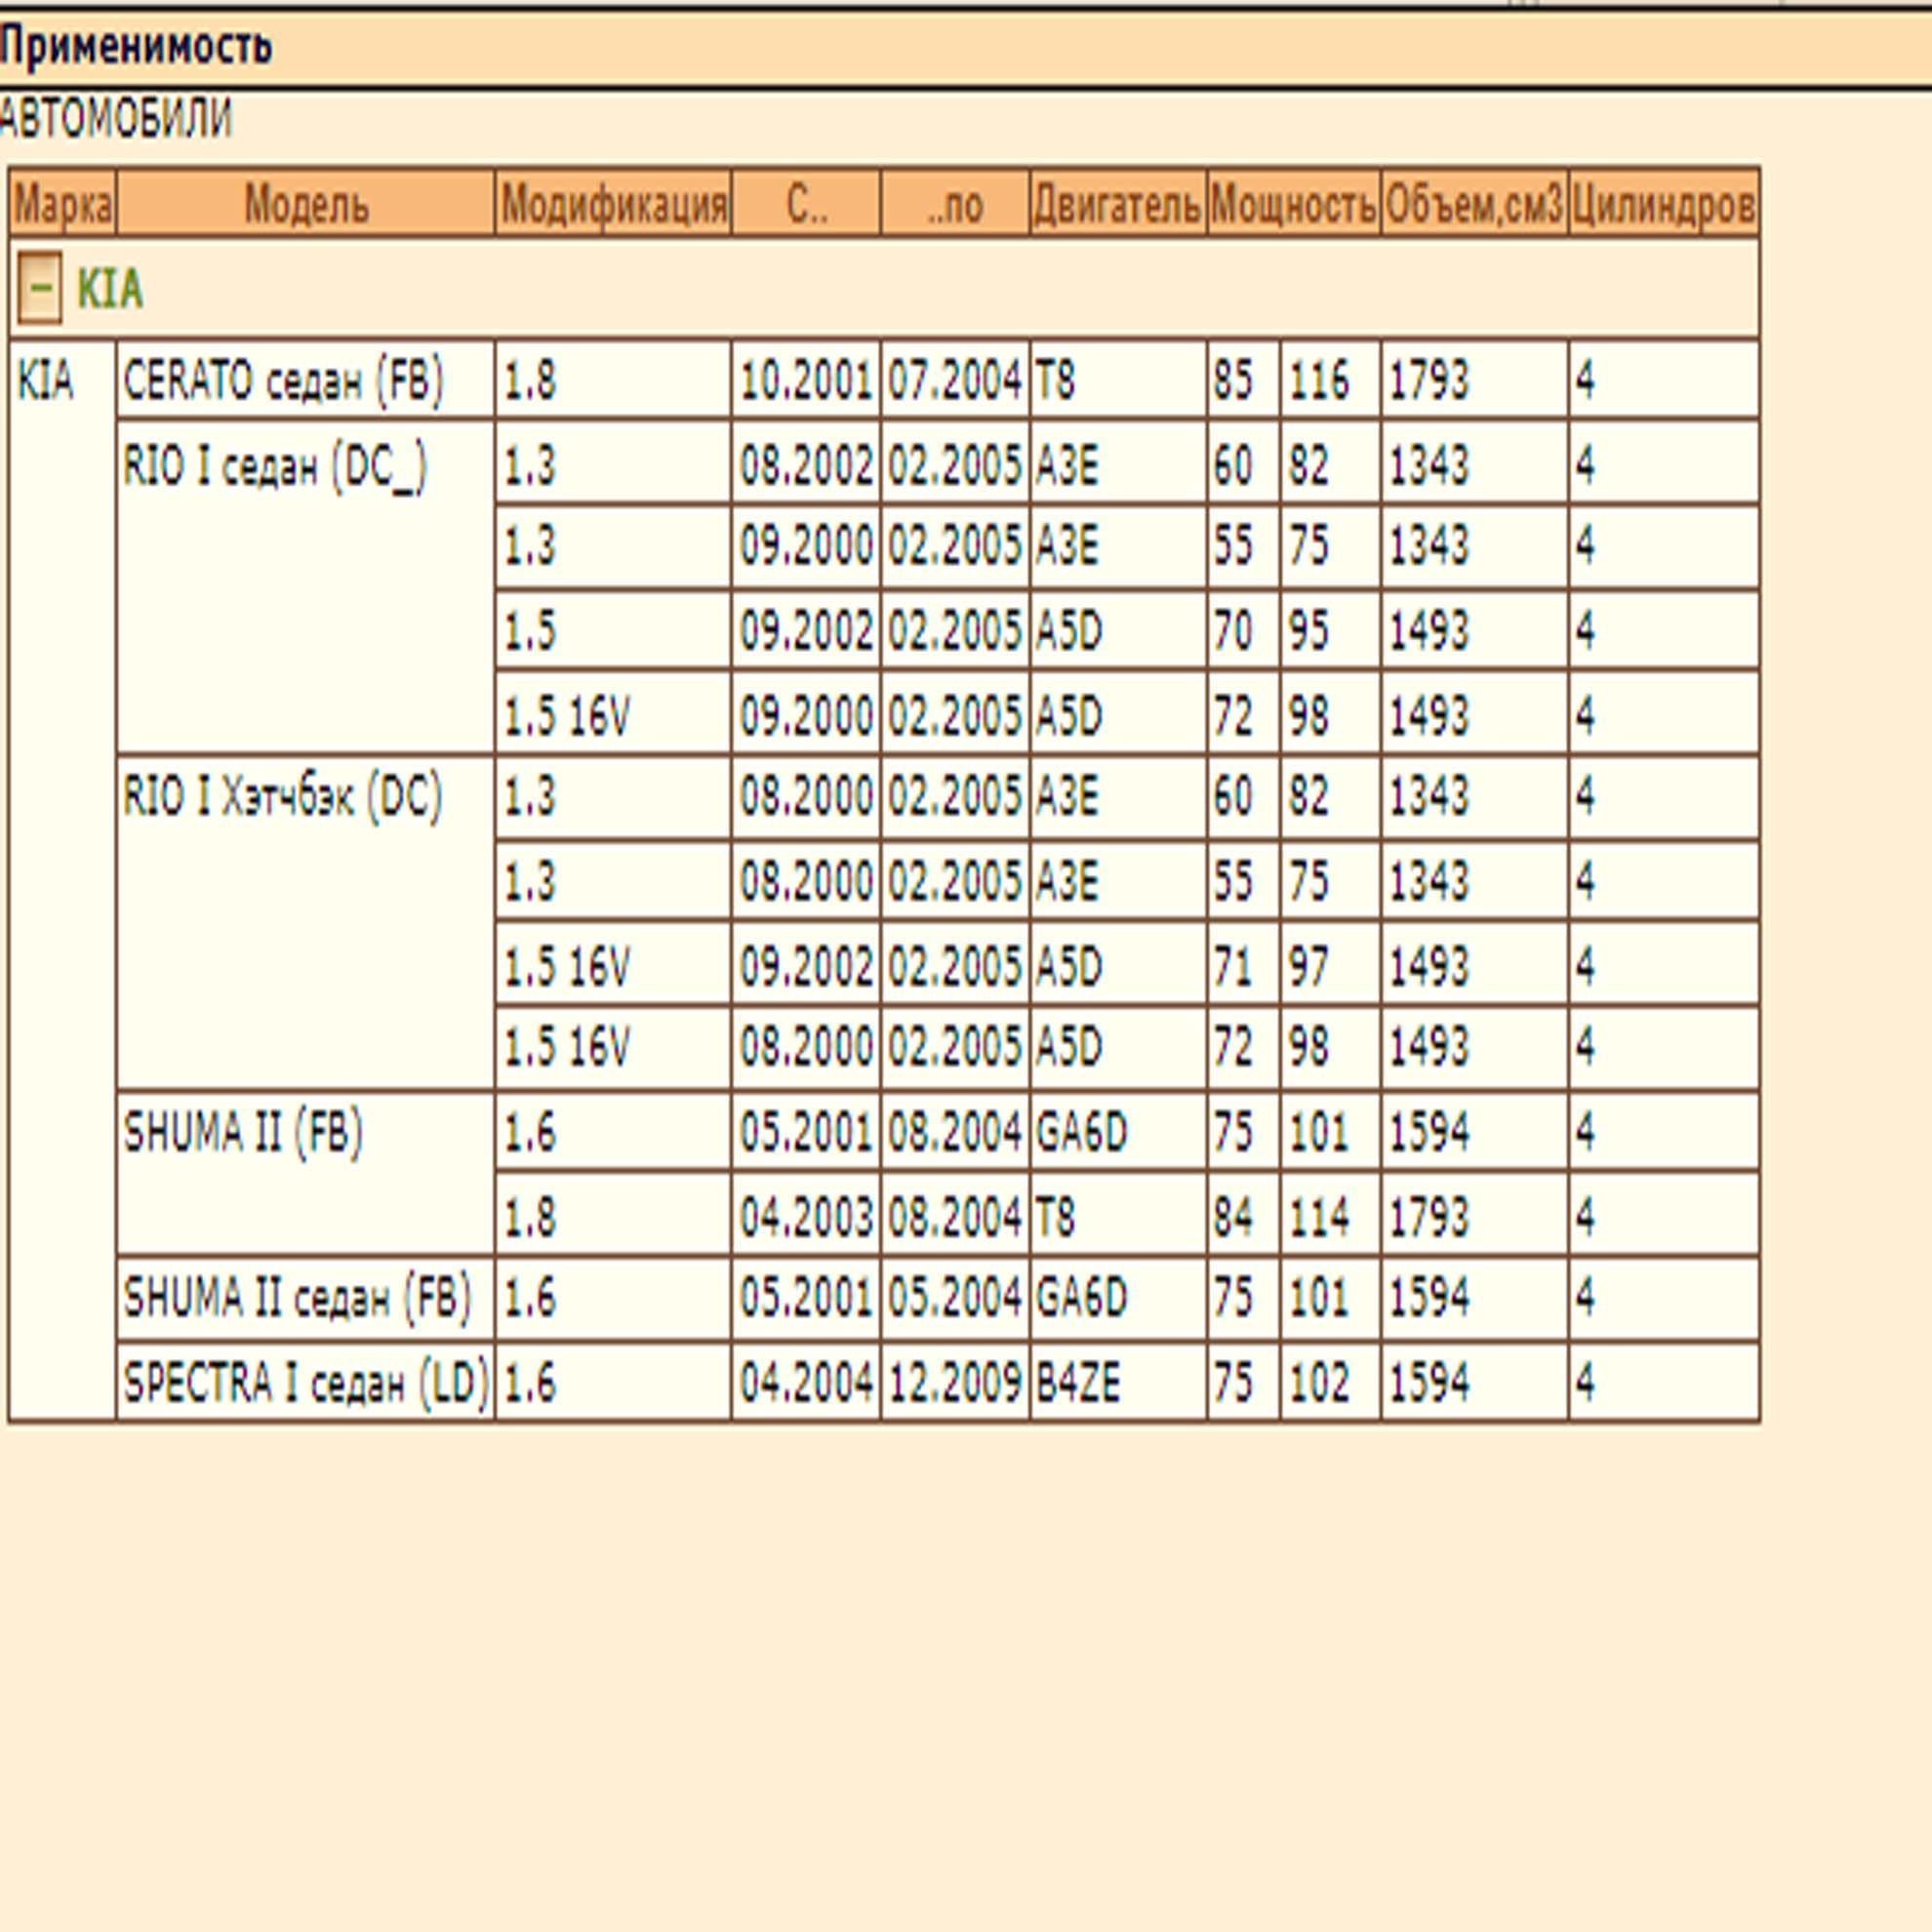Image resolution: width=1932 pixels, height=1932 pixels.
Task: Click the 10.2001 start date cell
Action: (x=806, y=379)
